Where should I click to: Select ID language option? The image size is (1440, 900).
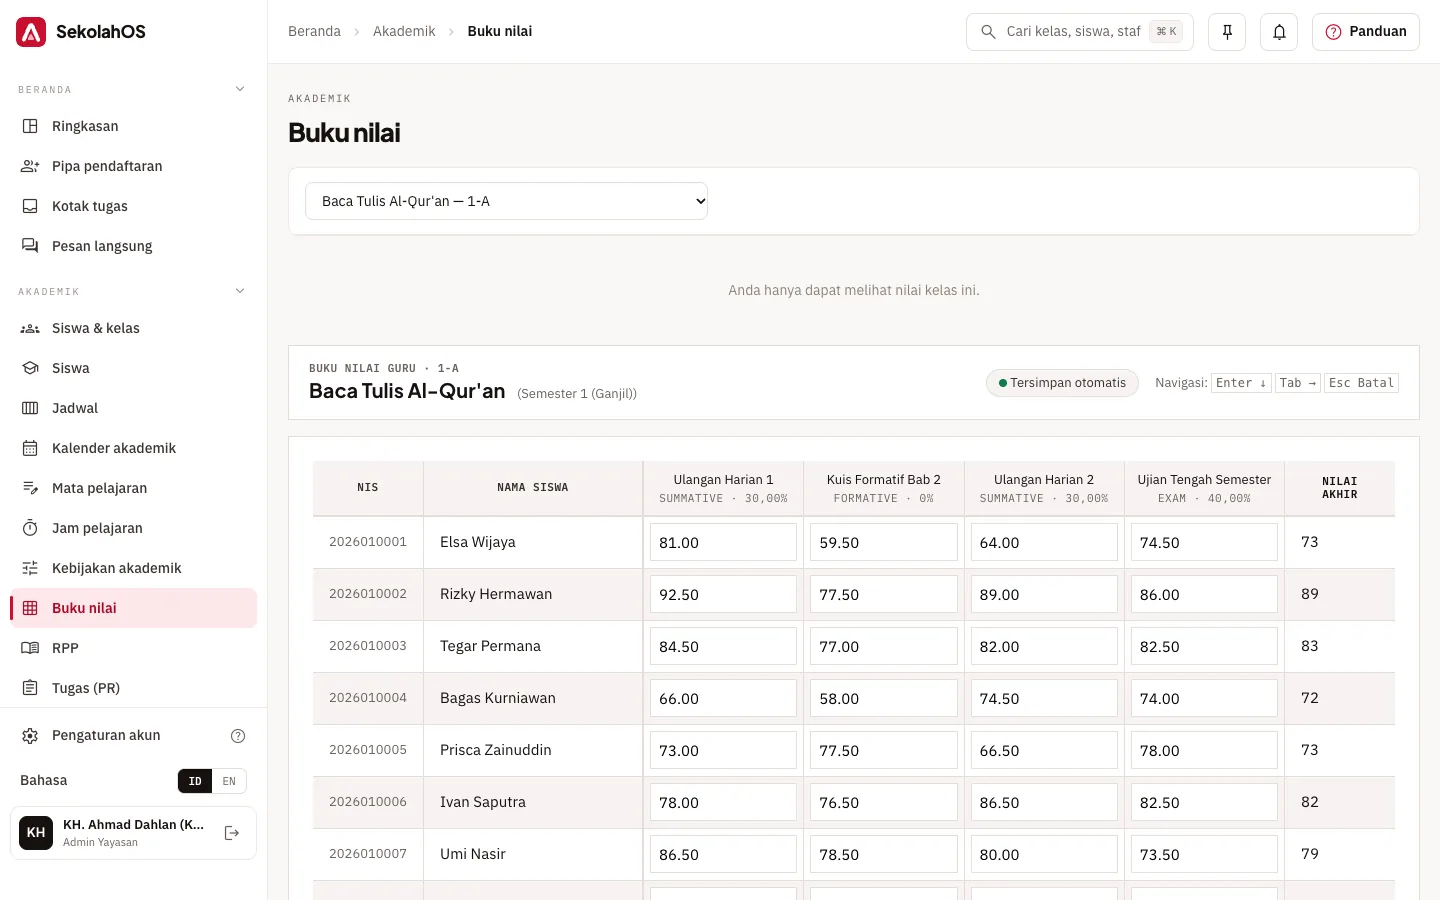[195, 781]
